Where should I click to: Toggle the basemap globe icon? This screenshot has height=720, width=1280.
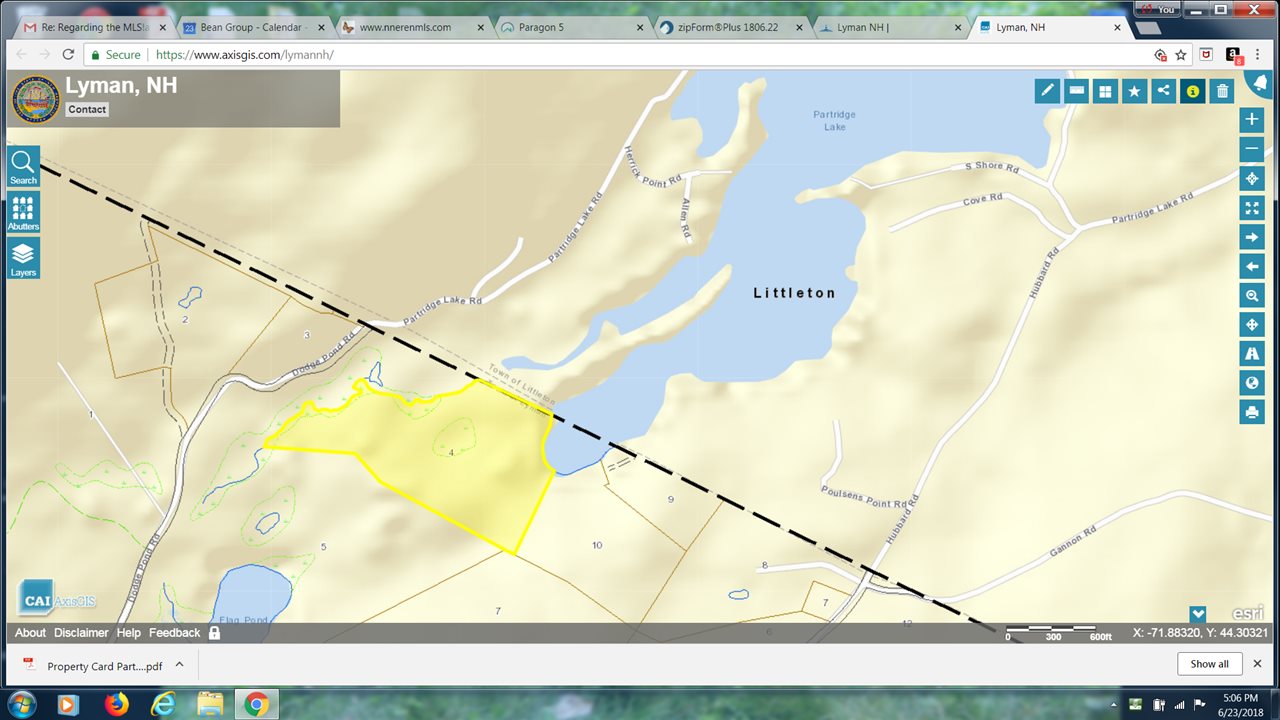coord(1252,382)
